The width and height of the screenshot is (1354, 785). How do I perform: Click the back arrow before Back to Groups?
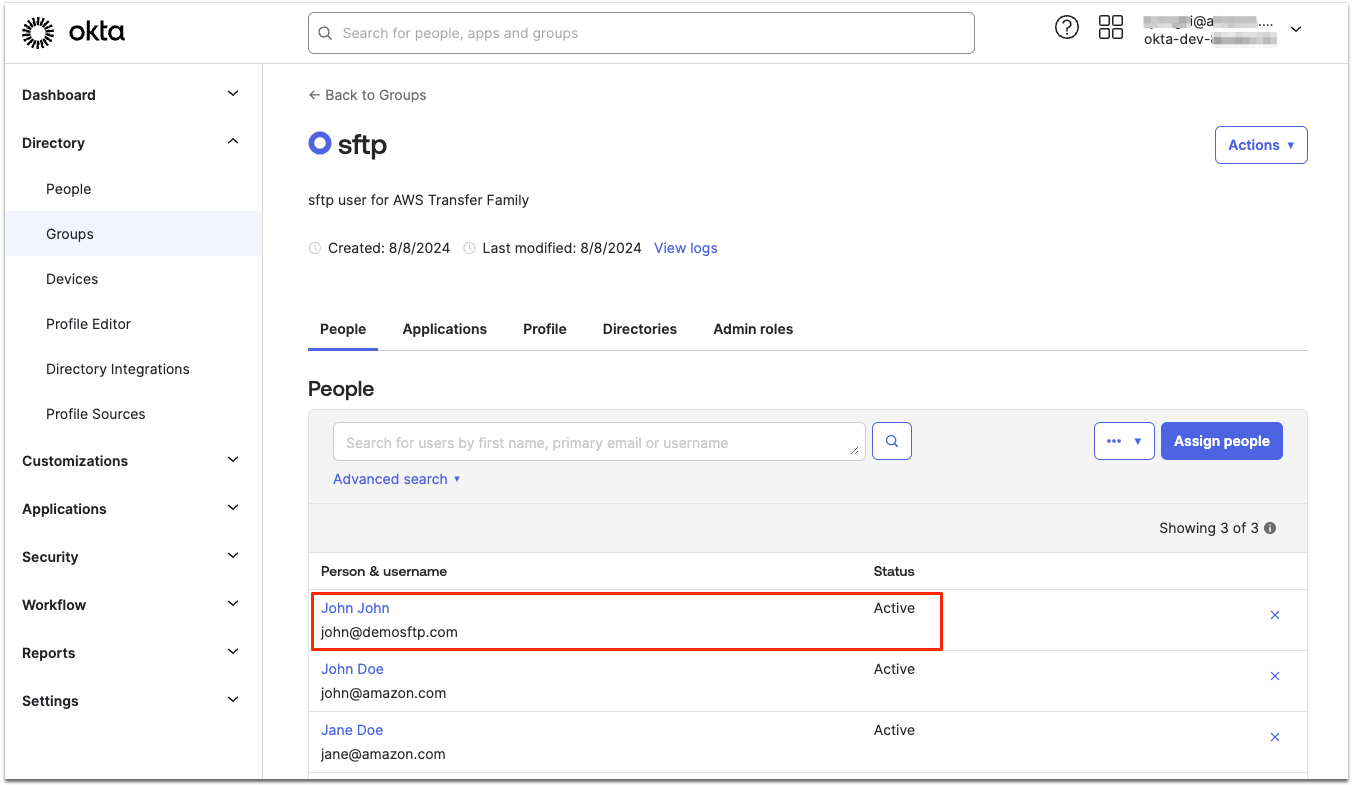pos(313,95)
